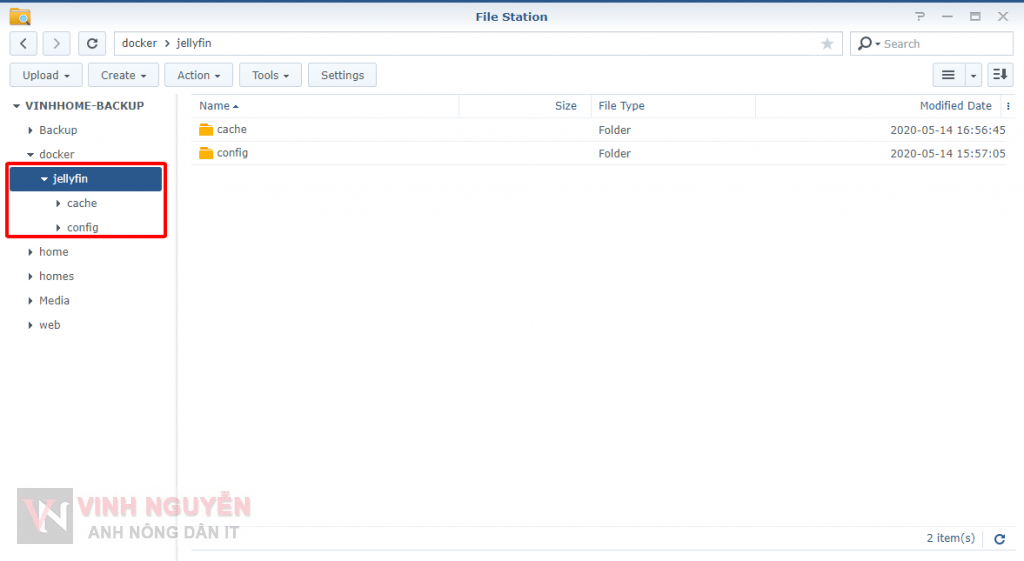Open the Upload dropdown menu
The width and height of the screenshot is (1024, 561).
[x=46, y=75]
